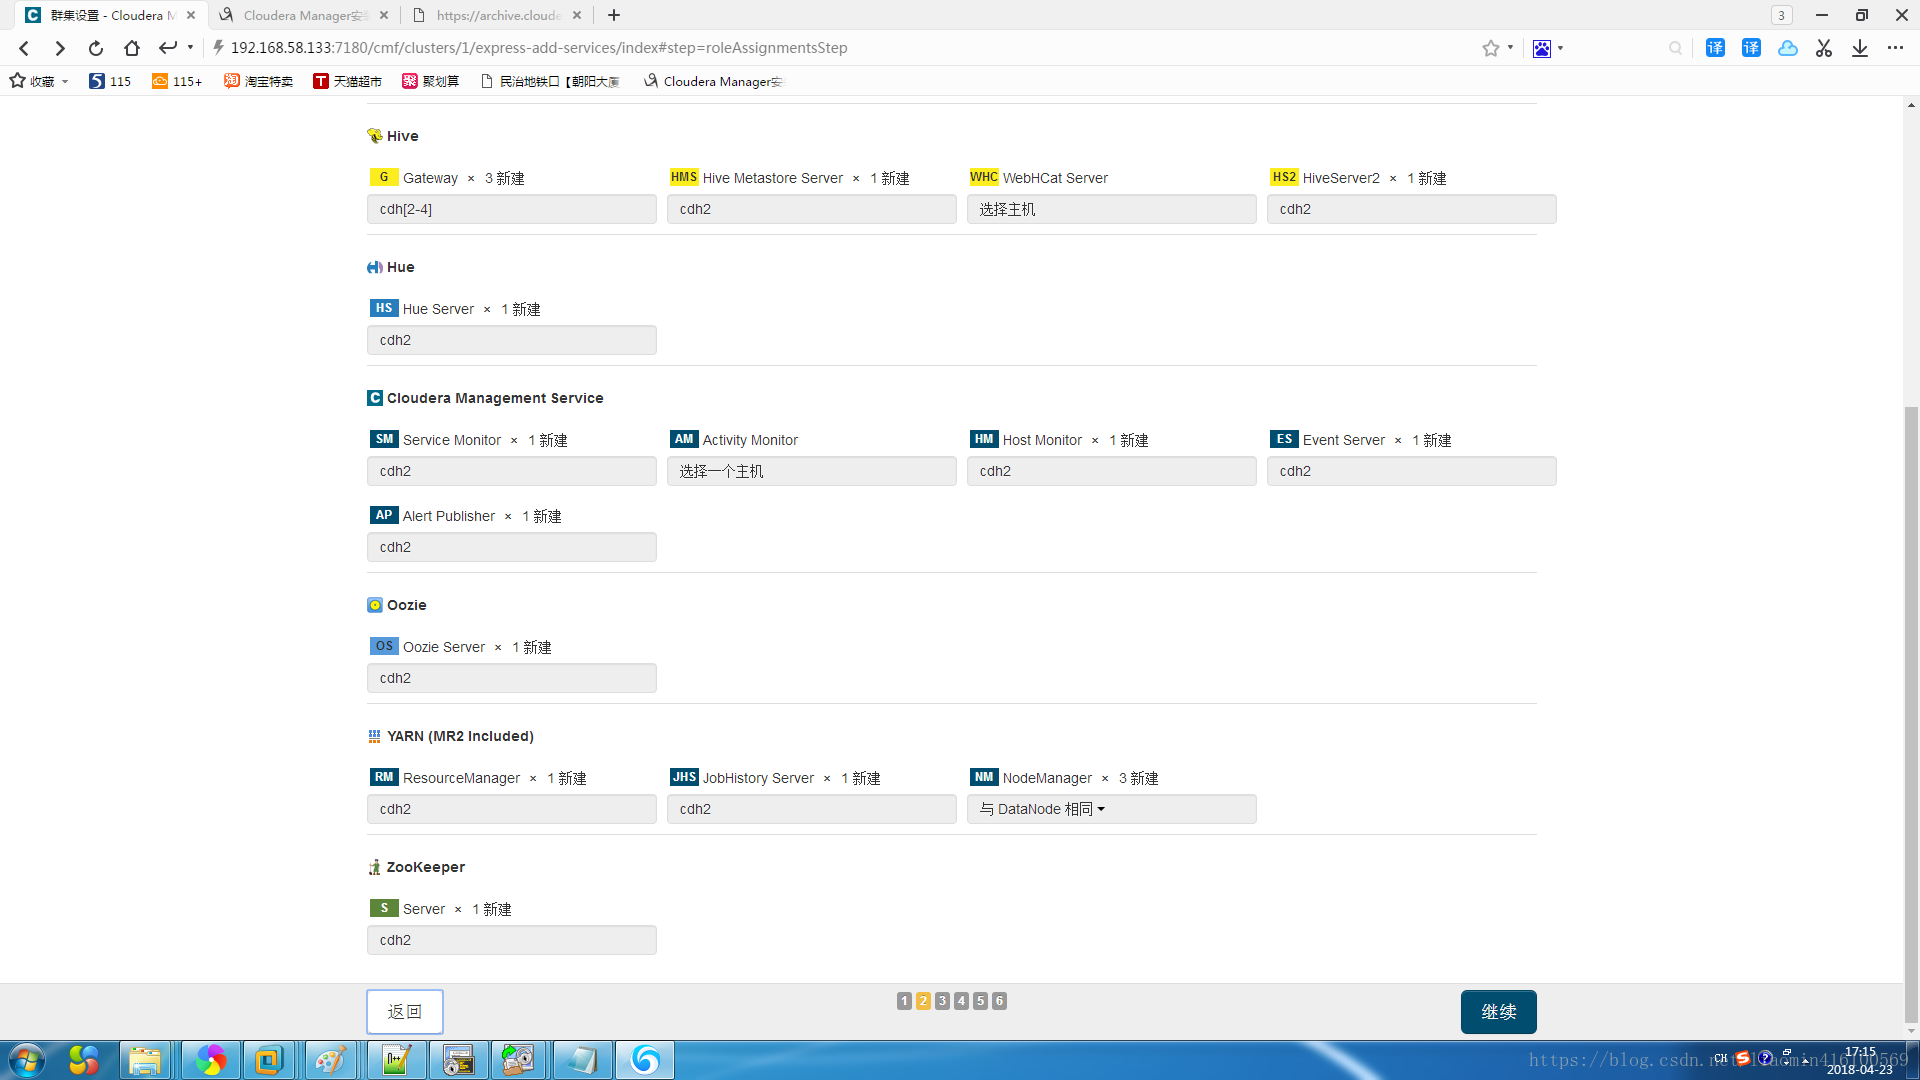This screenshot has width=1920, height=1080.
Task: Edit Hive Gateway hosts cdh[2-4]
Action: (x=511, y=209)
